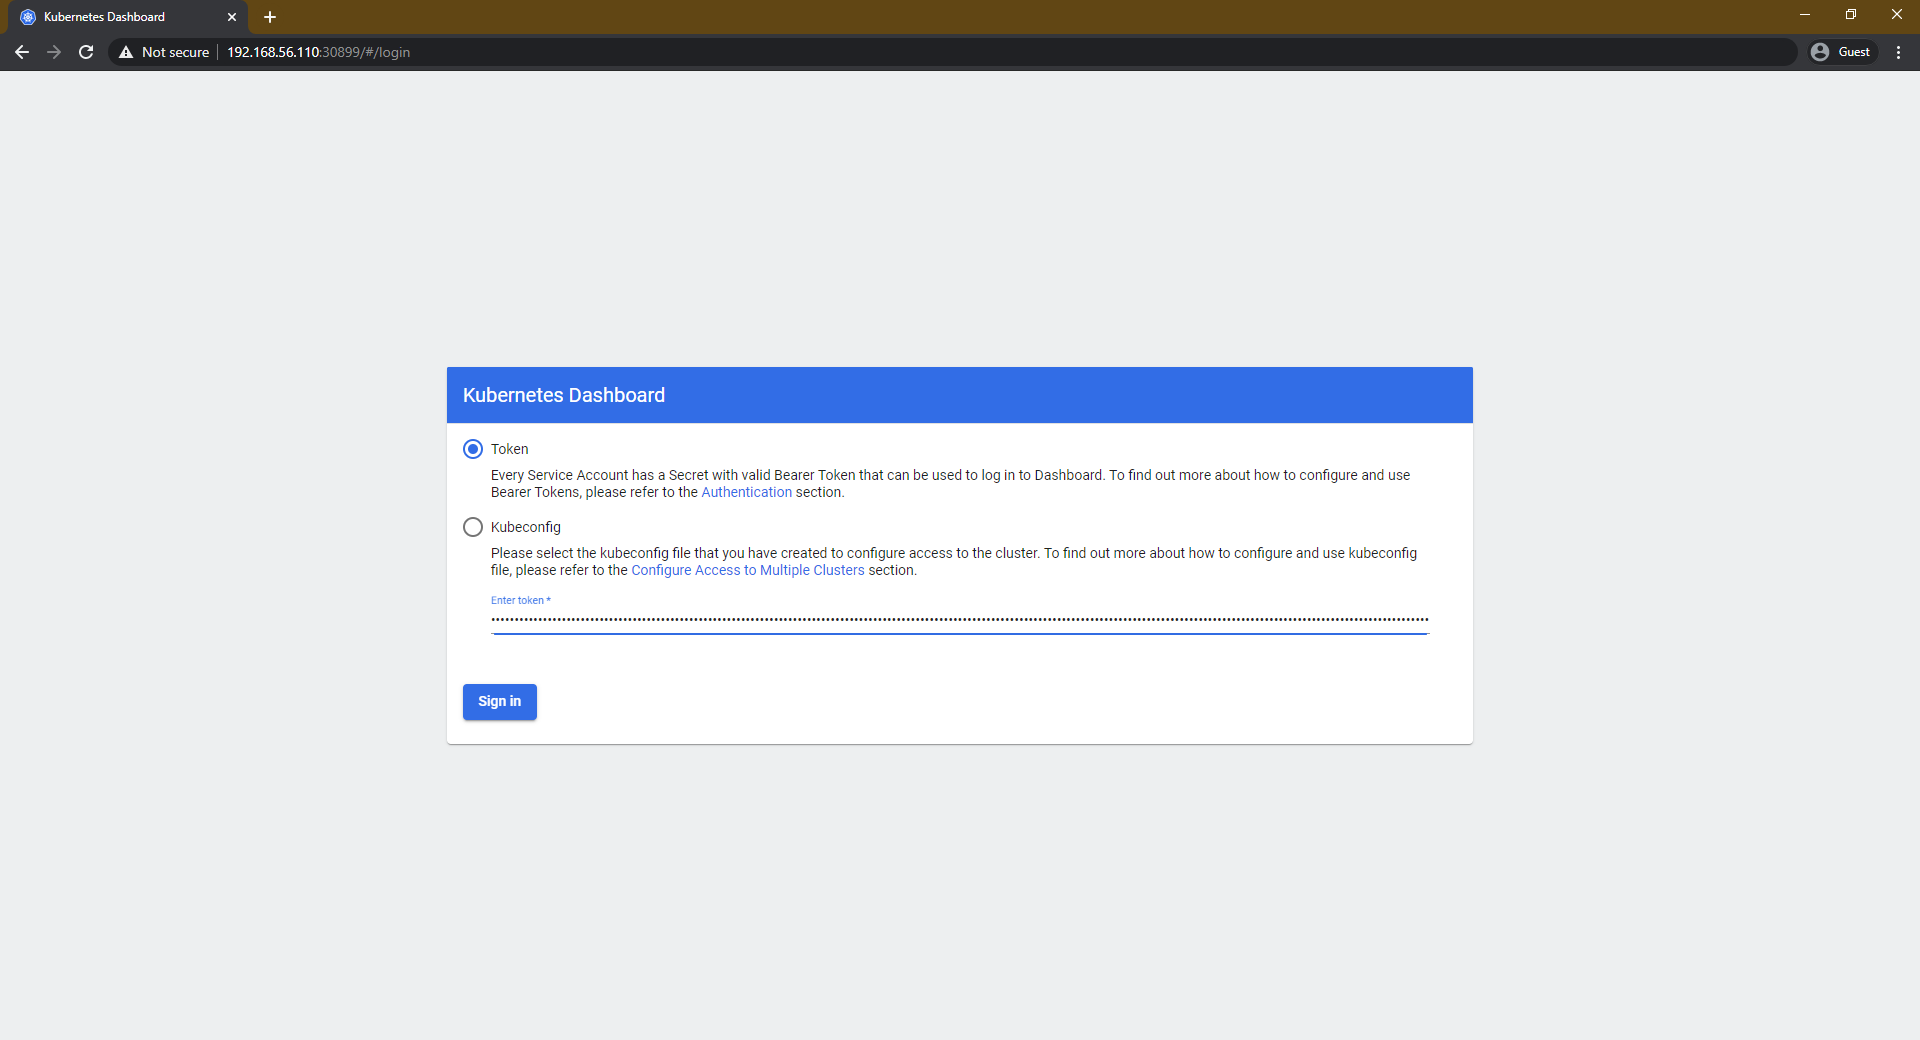Open the Not secure site warning
Screen dimensions: 1920x1040
click(164, 52)
